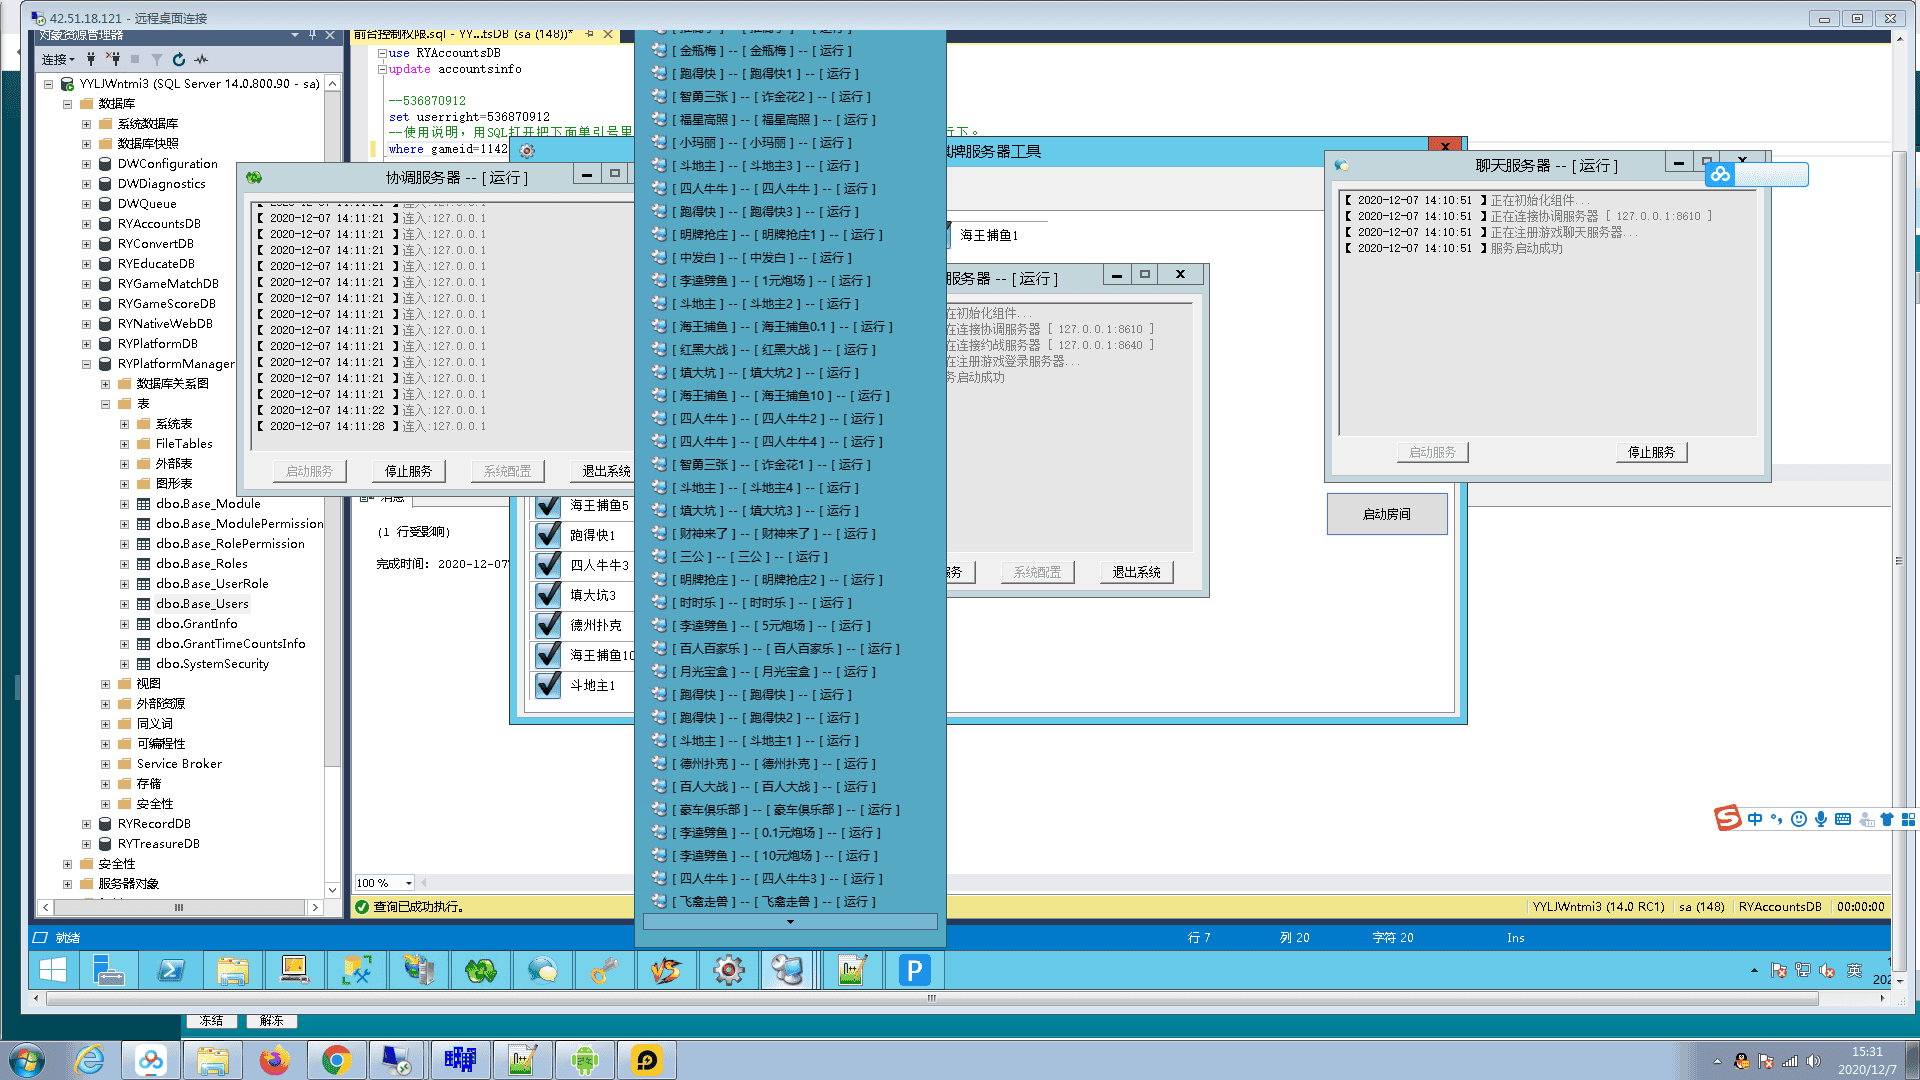This screenshot has height=1080, width=1920.
Task: Click the Disconnect plug icon in Object Explorer
Action: point(113,60)
